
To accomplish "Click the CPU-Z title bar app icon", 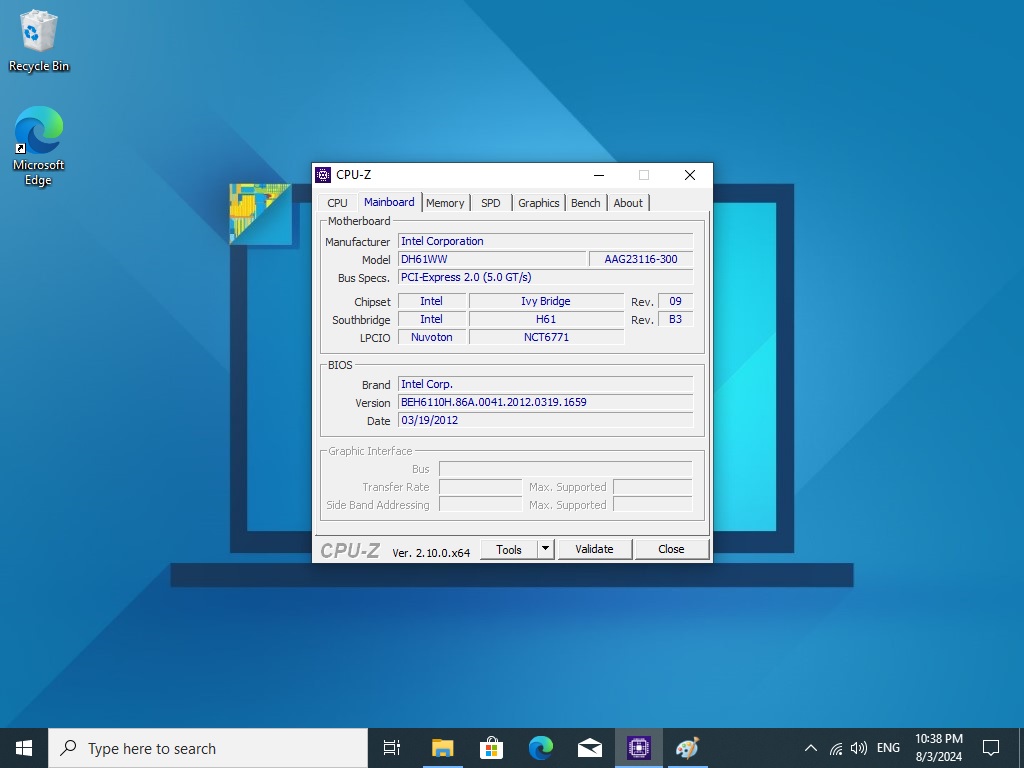I will pos(323,175).
